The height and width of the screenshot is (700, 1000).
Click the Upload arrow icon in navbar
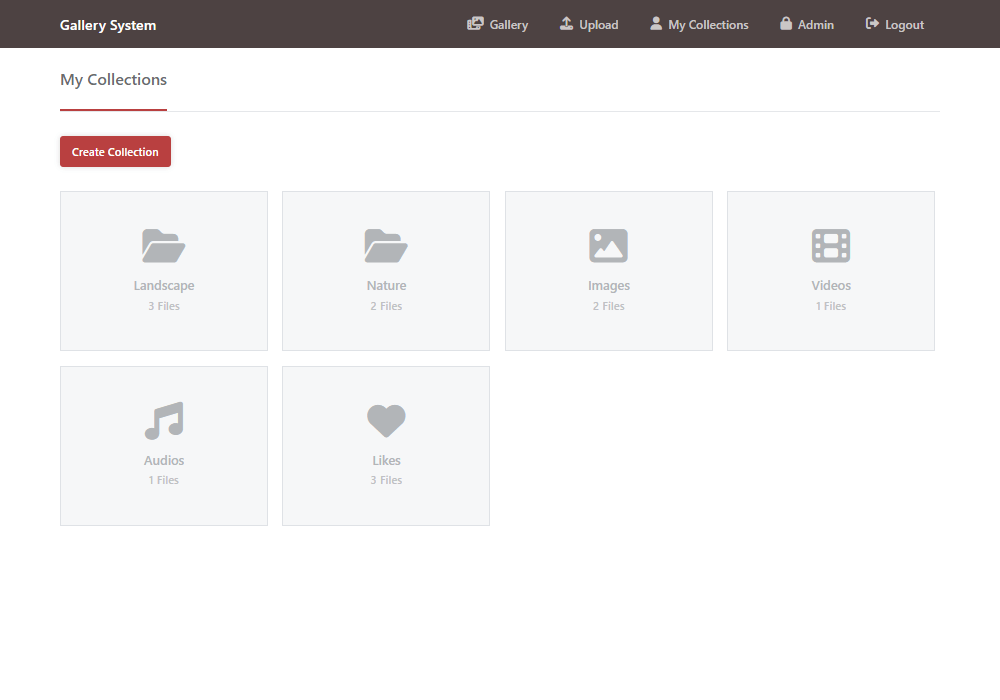(x=566, y=24)
